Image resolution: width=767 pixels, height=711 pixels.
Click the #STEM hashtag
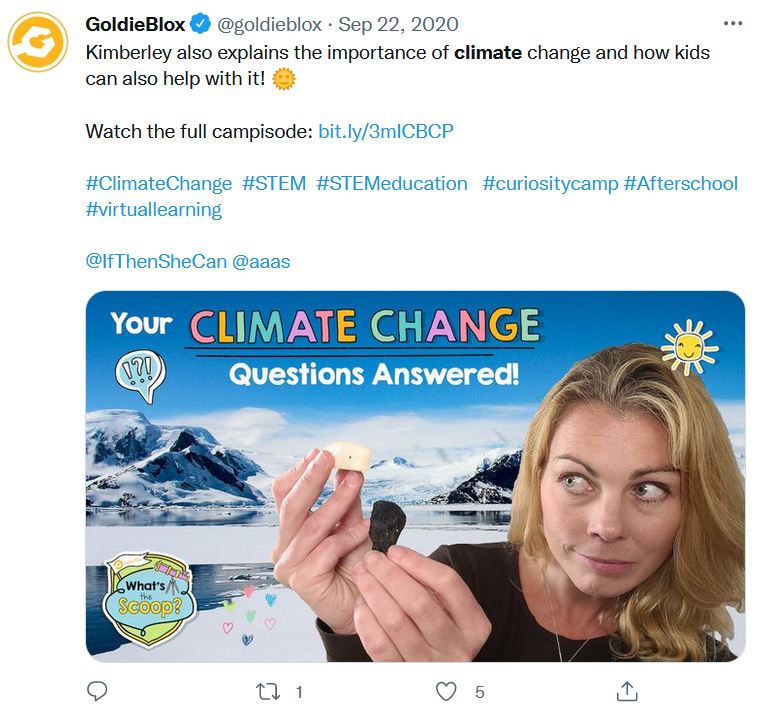pyautogui.click(x=274, y=184)
